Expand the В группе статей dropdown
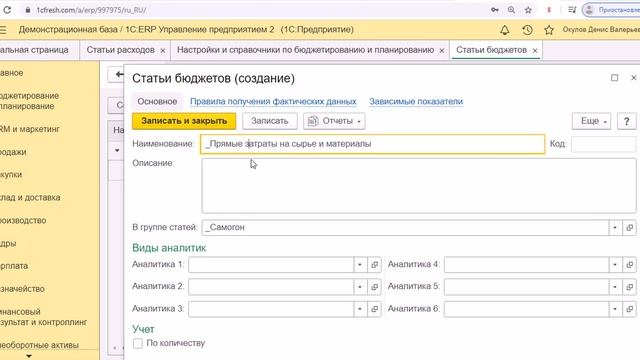The width and height of the screenshot is (640, 360). (x=615, y=227)
